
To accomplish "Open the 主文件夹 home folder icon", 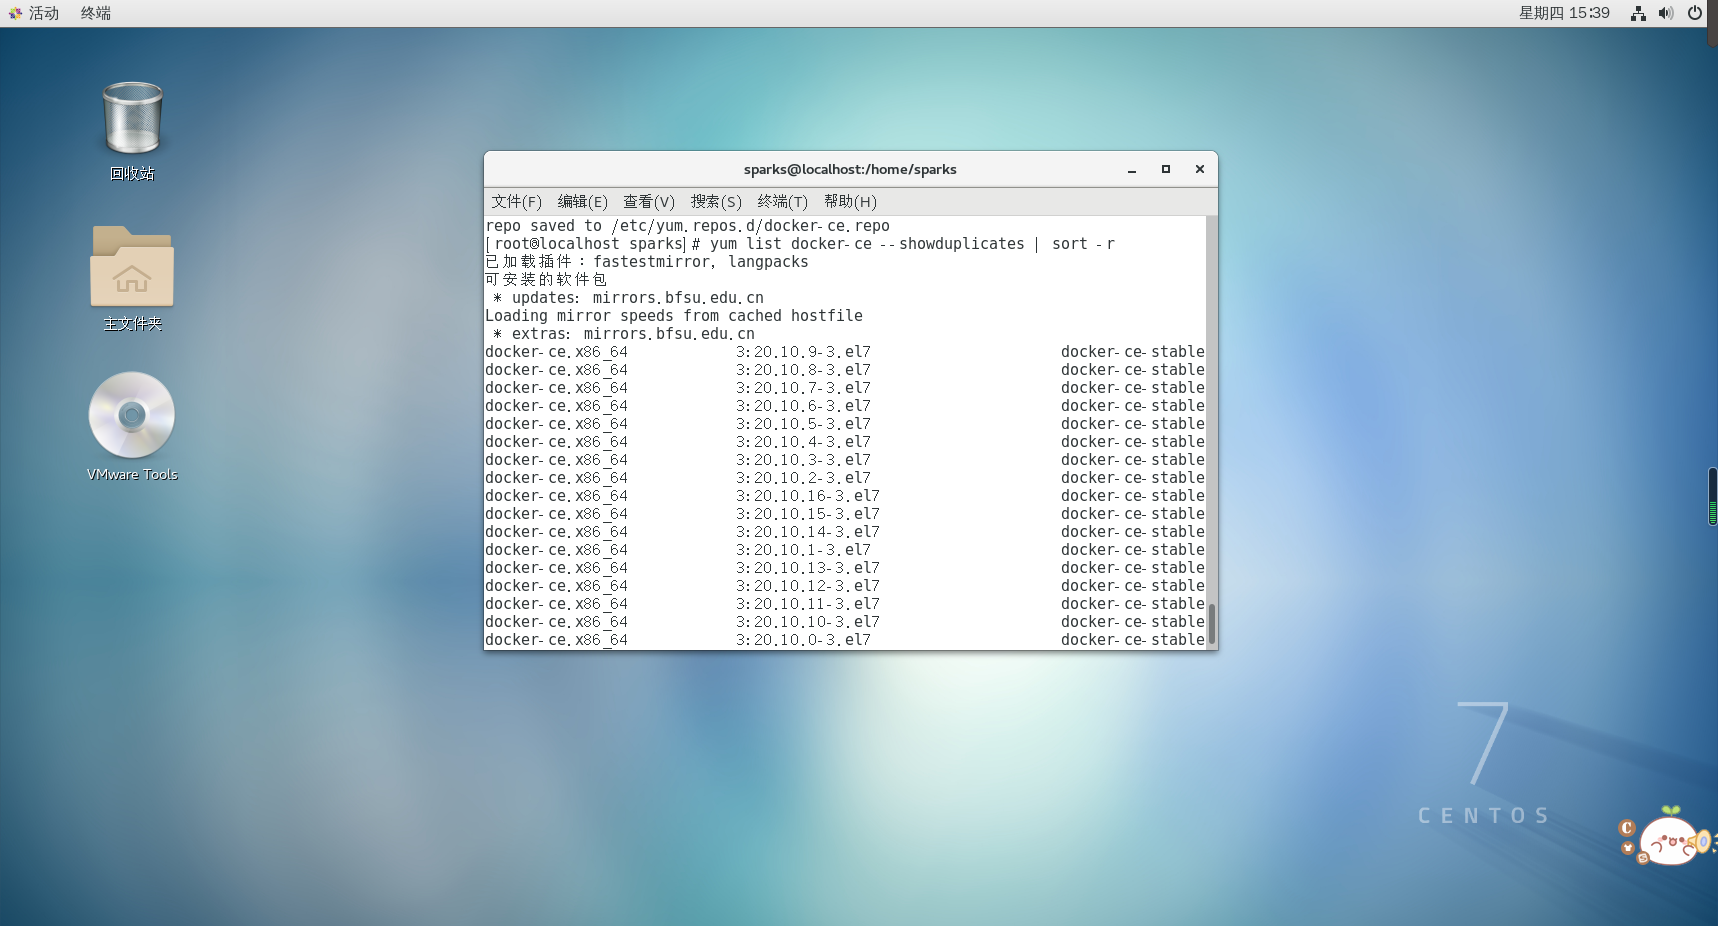I will click(x=132, y=266).
